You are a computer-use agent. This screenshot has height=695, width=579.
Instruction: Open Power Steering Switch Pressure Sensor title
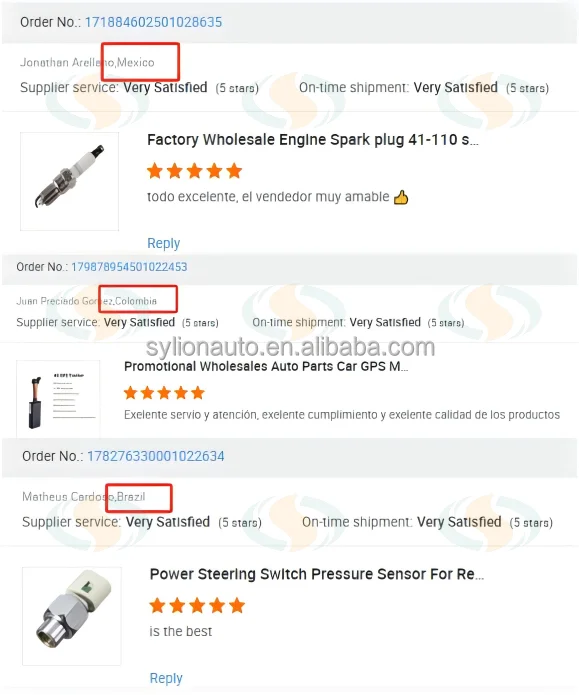click(317, 574)
